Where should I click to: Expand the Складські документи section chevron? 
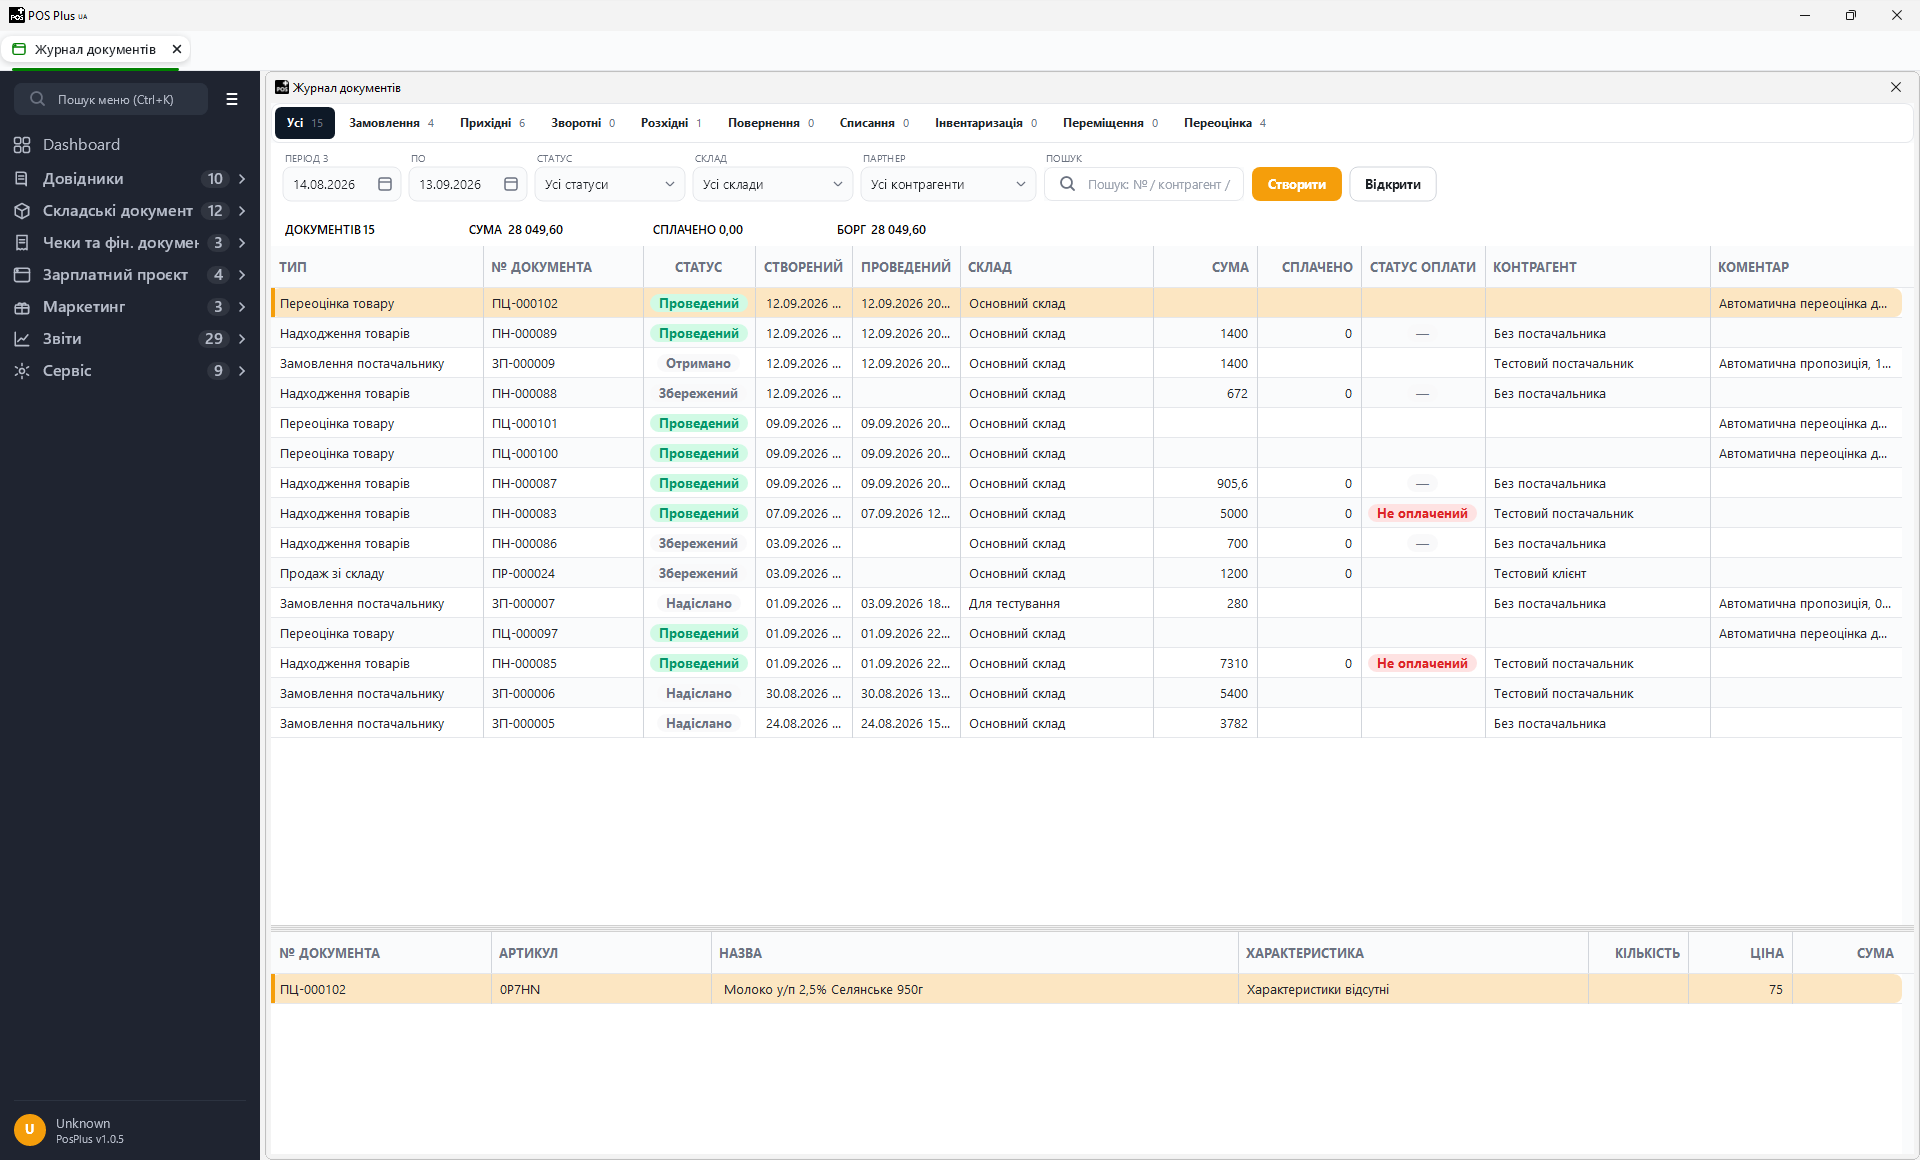[242, 211]
